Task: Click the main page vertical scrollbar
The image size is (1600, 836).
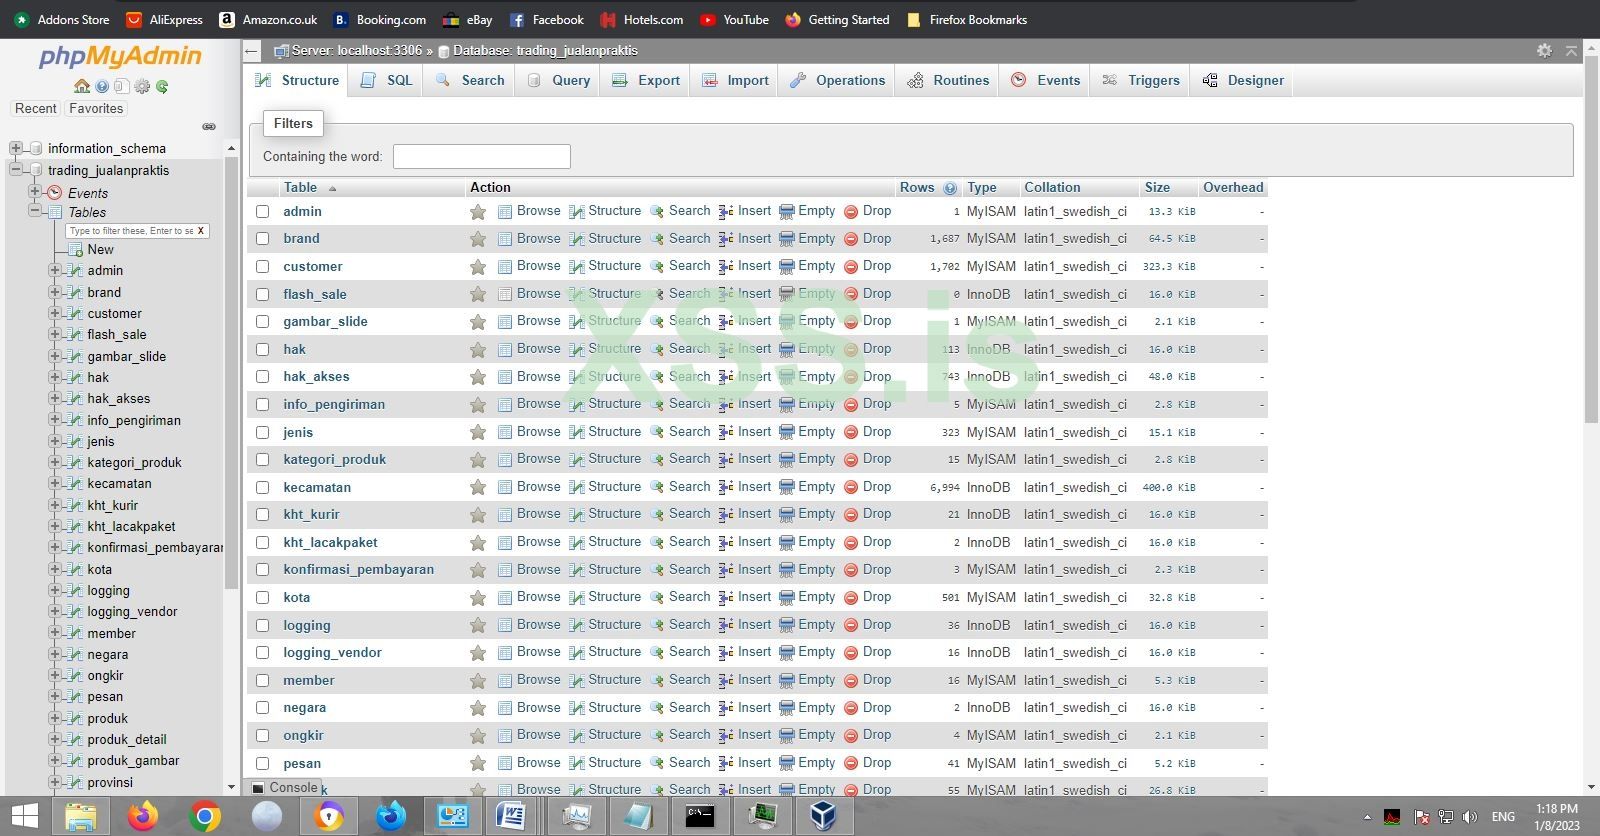Action: click(1591, 240)
